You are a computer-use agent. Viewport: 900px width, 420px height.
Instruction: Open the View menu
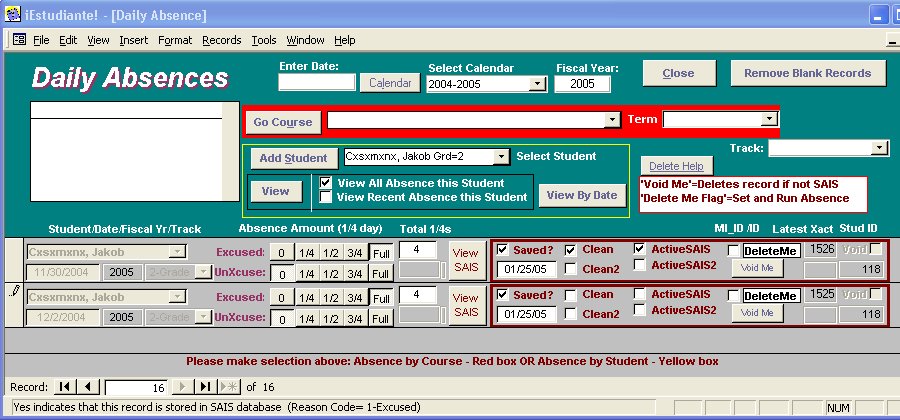click(x=98, y=40)
